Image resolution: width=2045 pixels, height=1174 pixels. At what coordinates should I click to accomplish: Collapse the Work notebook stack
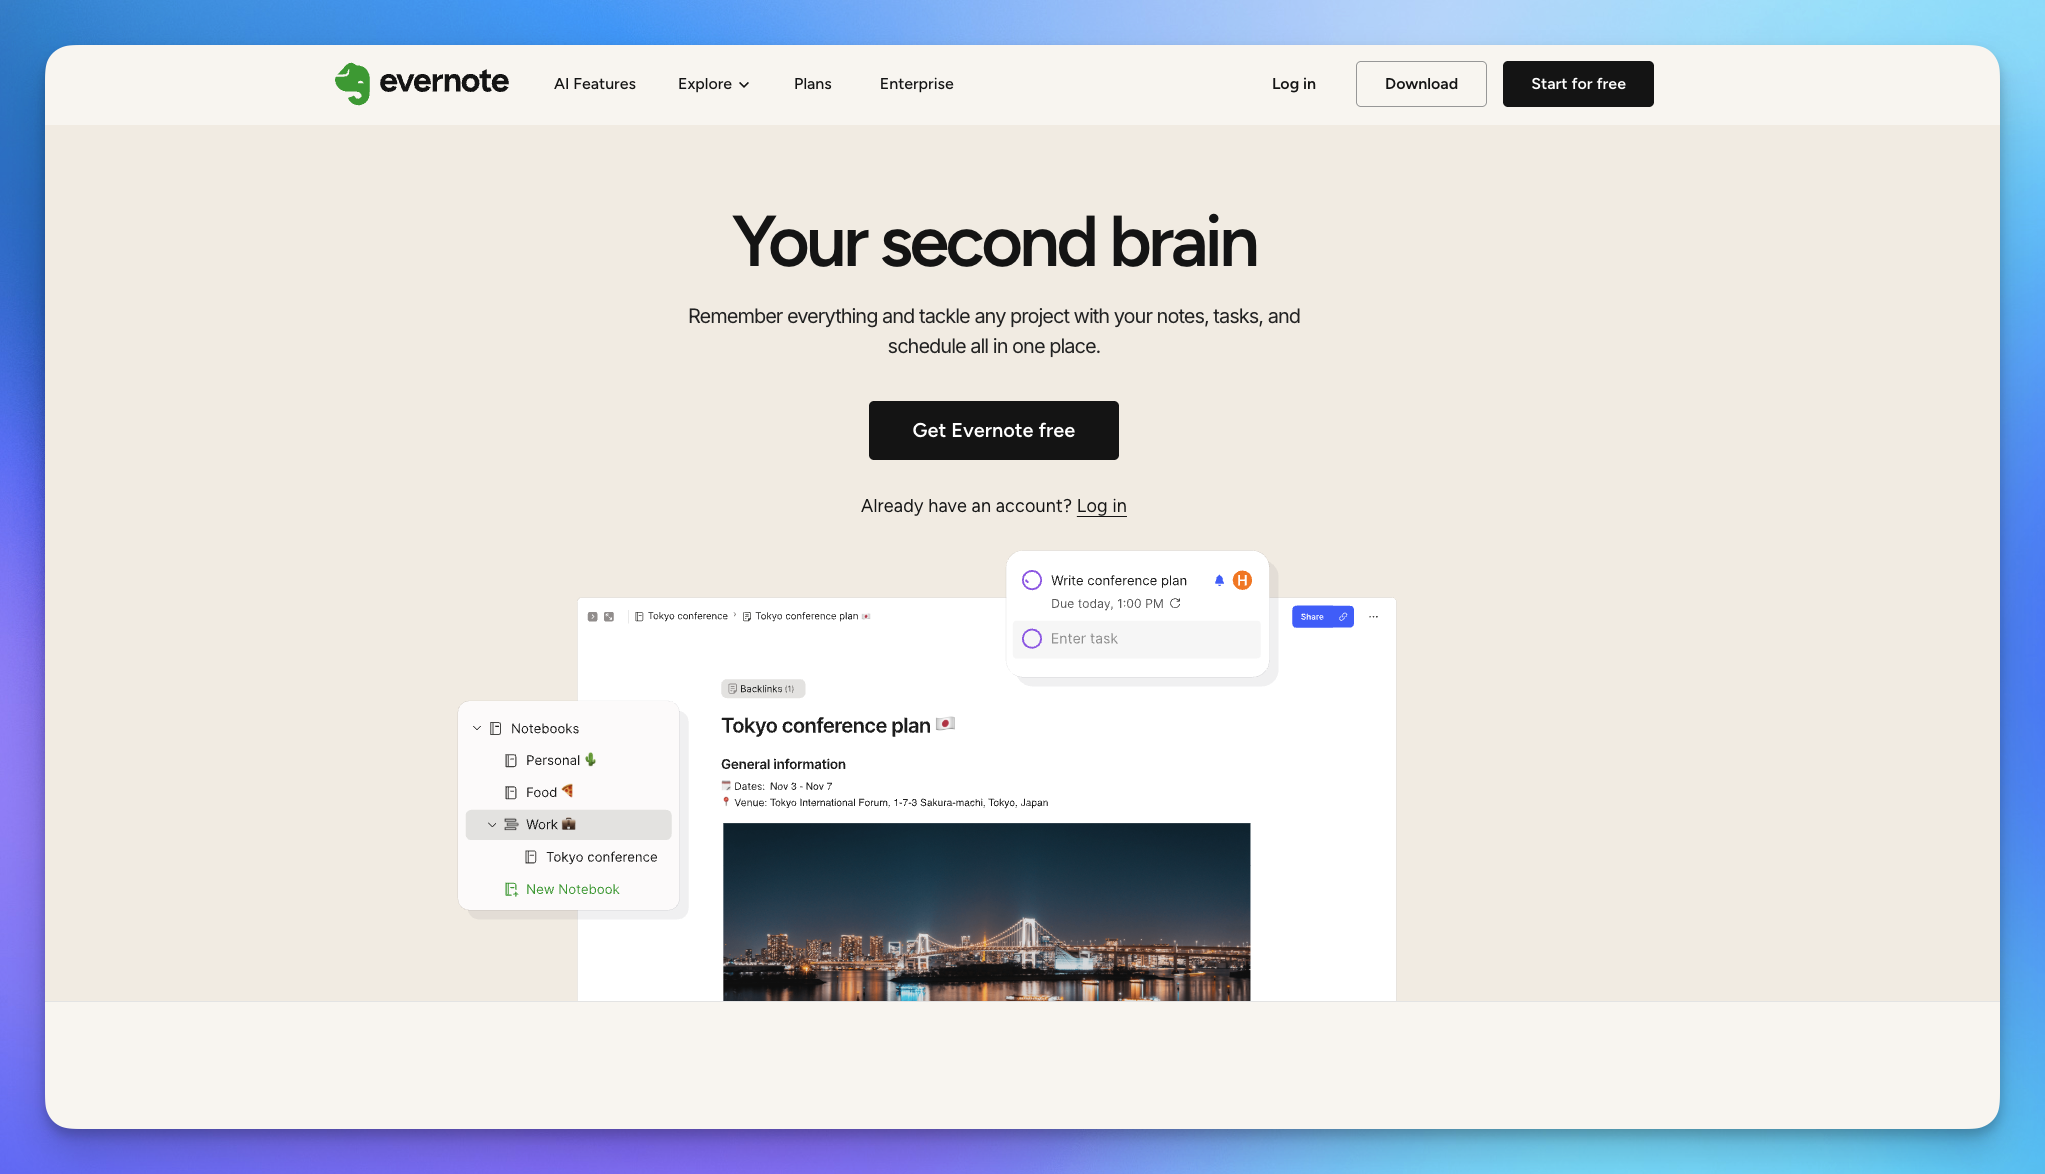tap(492, 825)
